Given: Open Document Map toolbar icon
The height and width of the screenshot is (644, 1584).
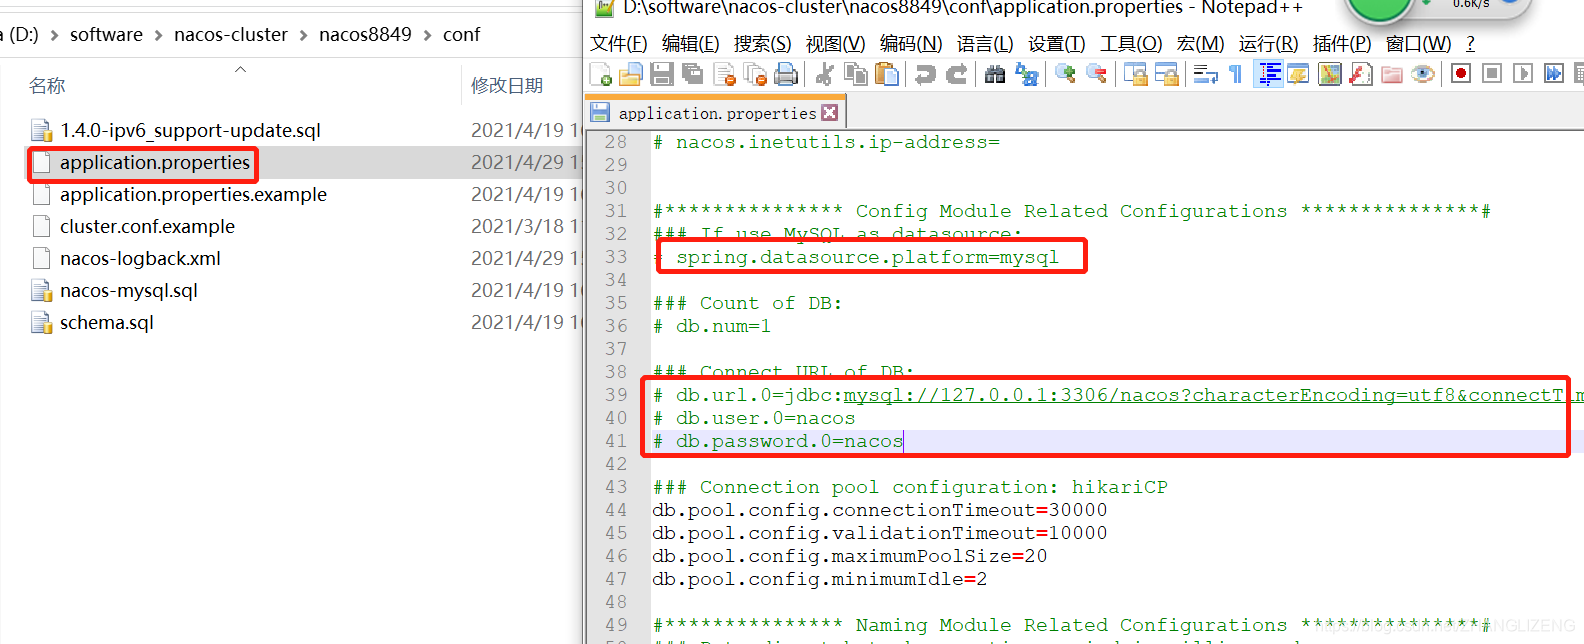Looking at the screenshot, I should coord(1330,74).
